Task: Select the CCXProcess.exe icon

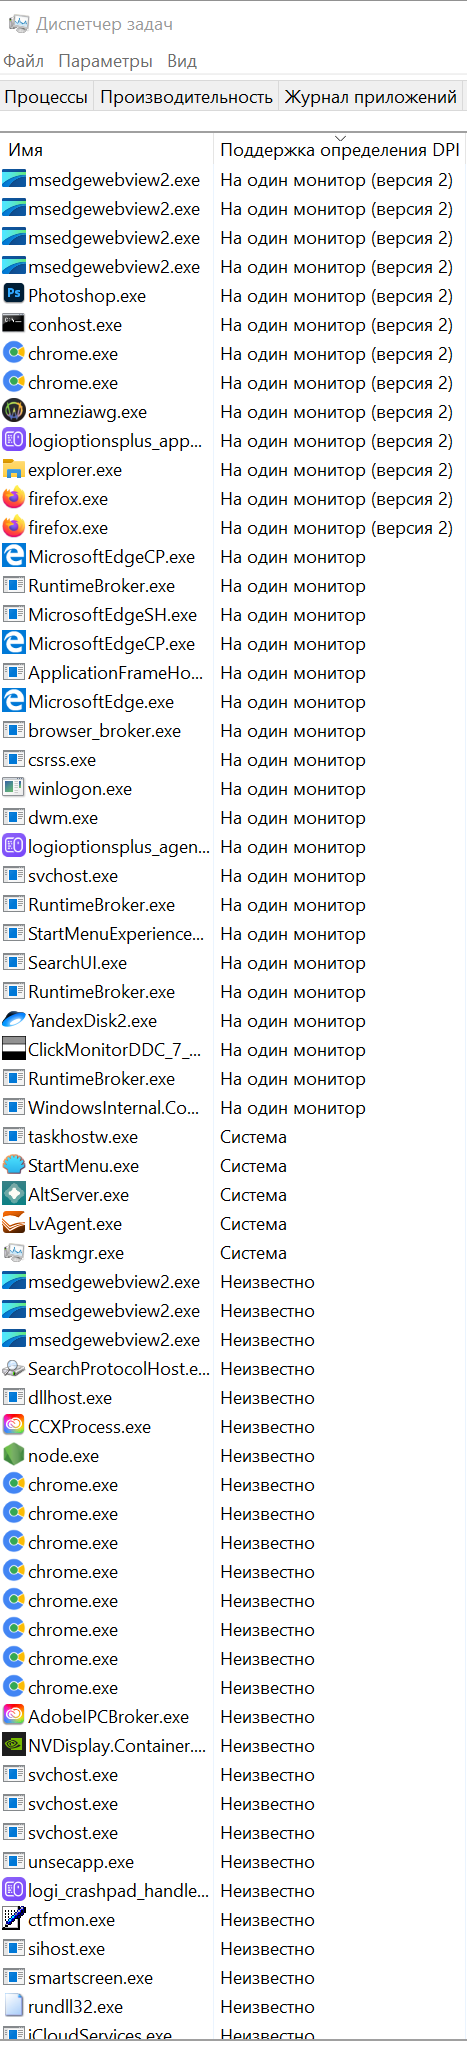Action: click(x=14, y=1426)
